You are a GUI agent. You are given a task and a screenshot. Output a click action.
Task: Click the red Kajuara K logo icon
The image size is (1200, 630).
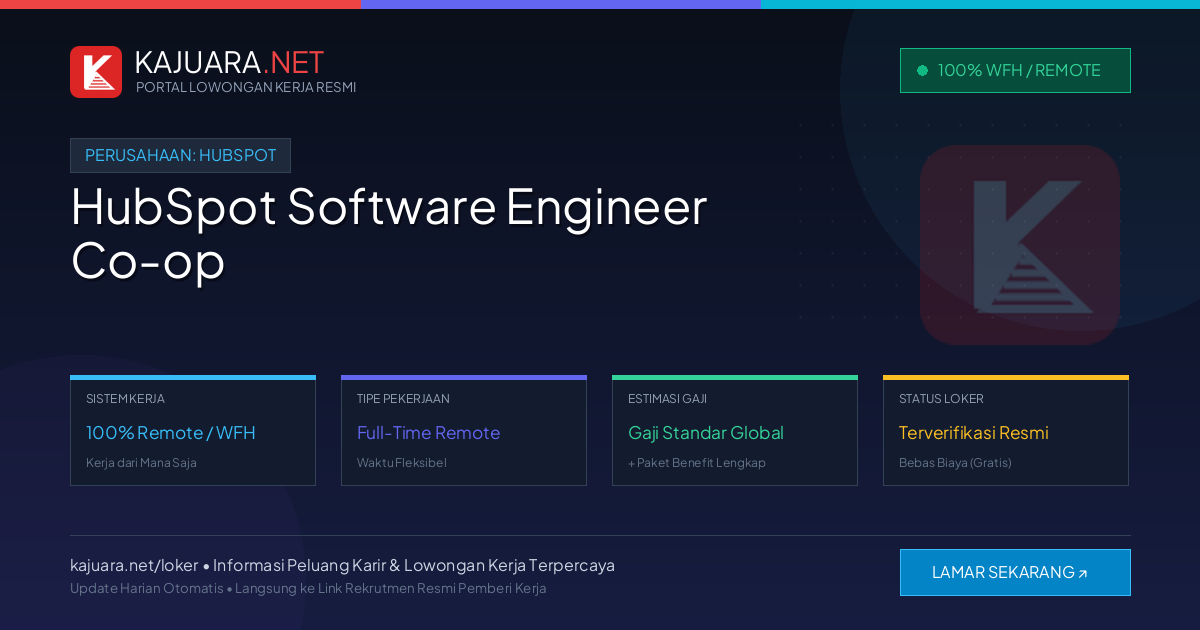coord(96,72)
